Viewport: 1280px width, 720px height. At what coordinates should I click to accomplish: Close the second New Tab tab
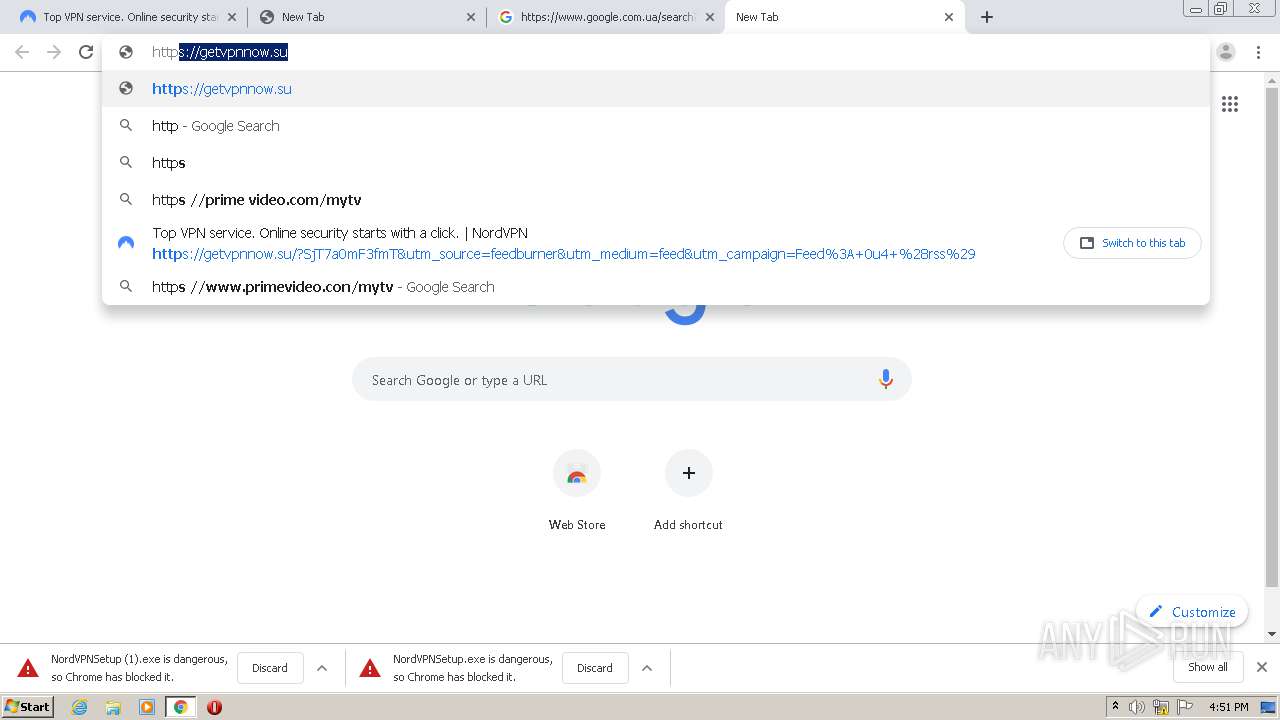pos(471,17)
